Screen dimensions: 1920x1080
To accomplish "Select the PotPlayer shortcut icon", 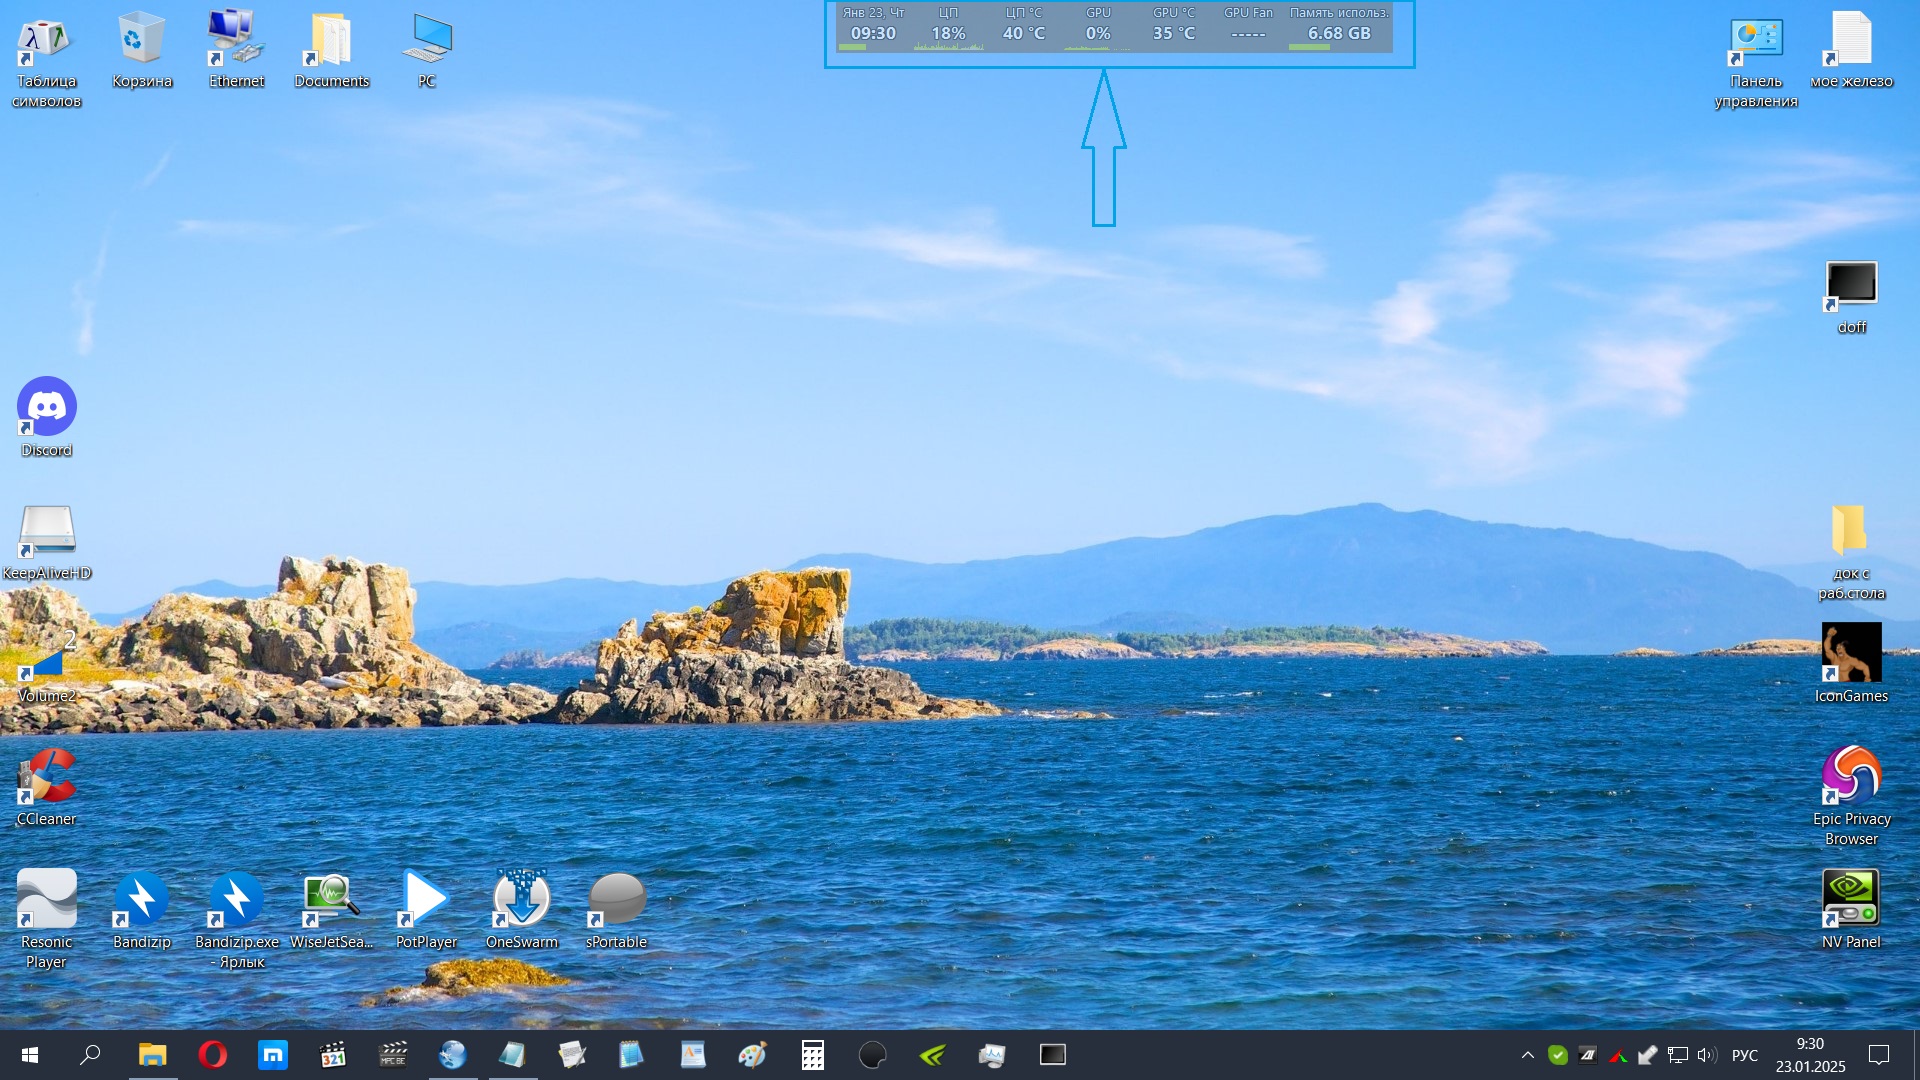I will pos(426,898).
